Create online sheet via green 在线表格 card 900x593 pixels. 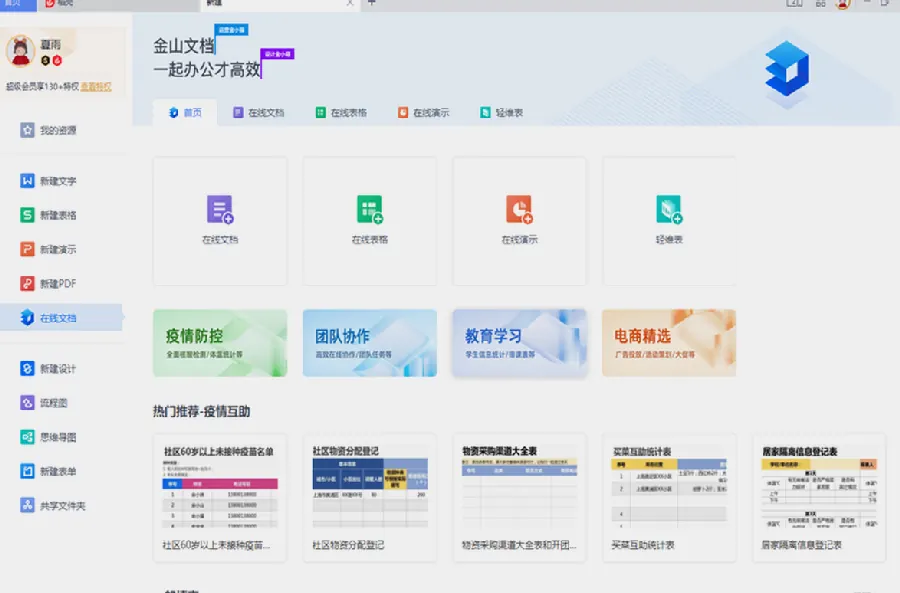point(370,221)
